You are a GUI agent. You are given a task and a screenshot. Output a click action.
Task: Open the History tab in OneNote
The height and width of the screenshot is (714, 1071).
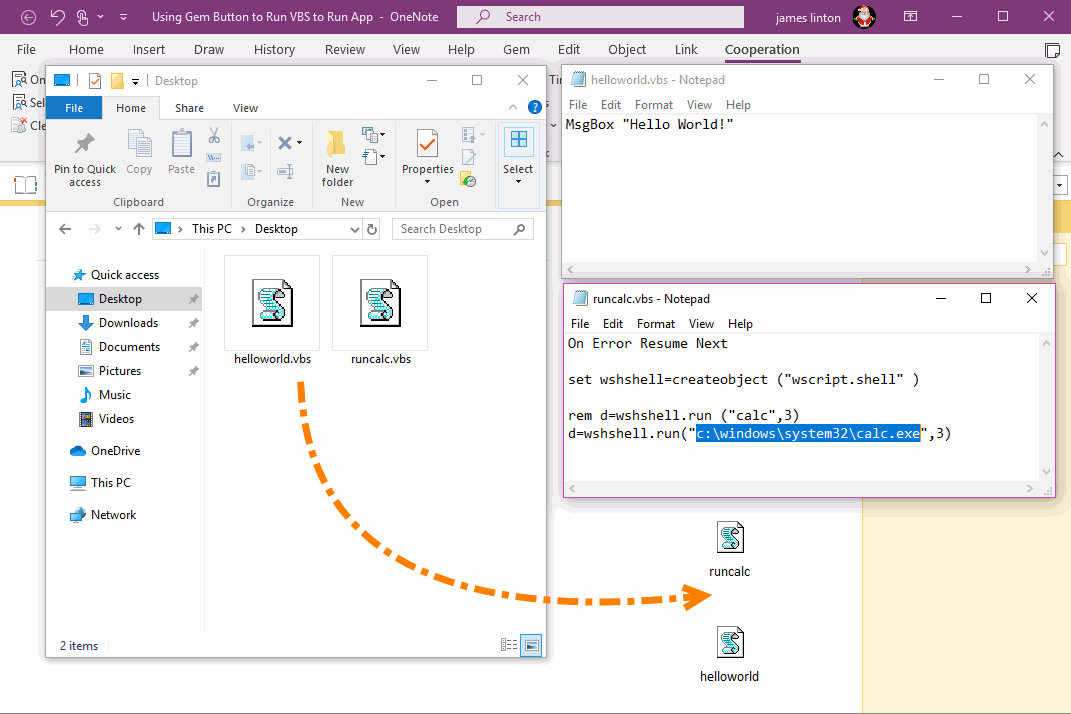tap(274, 49)
